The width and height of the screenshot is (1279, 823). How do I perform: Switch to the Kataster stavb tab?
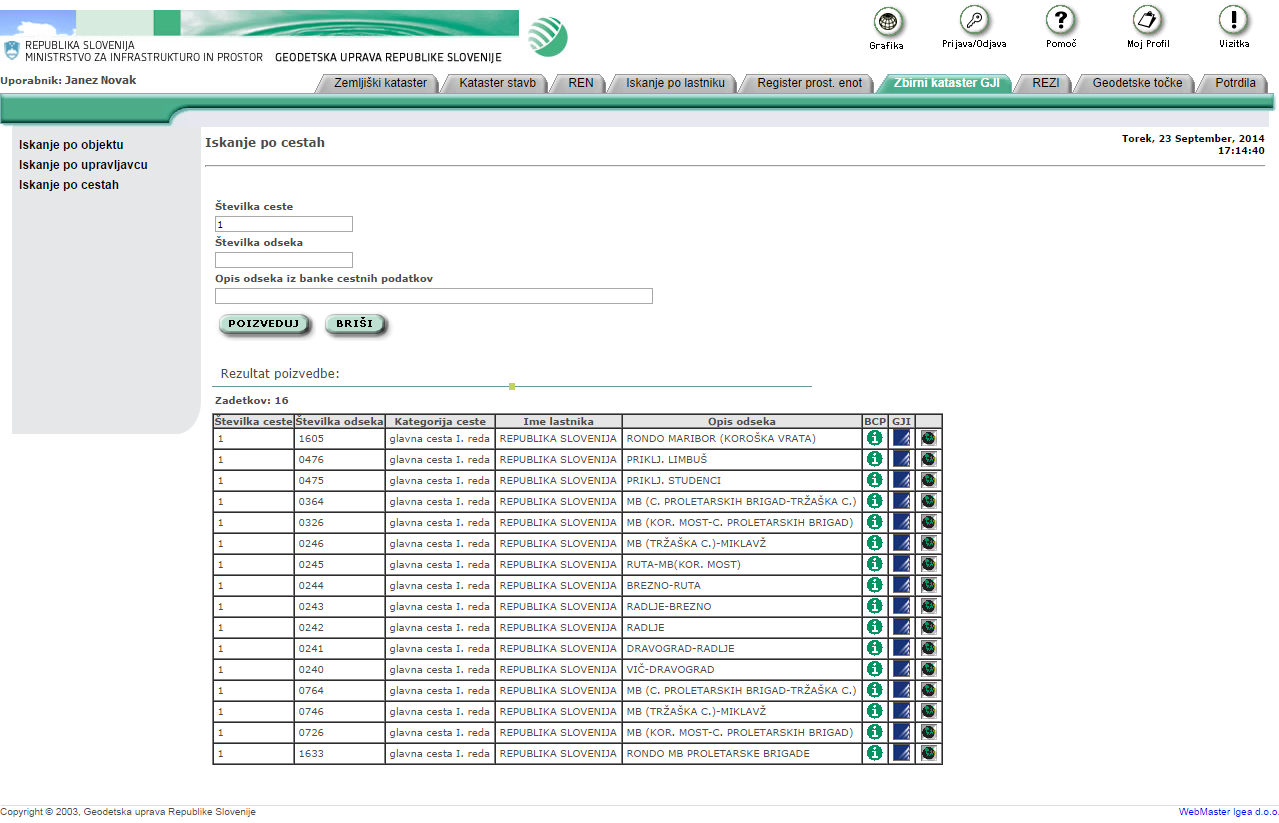(497, 83)
